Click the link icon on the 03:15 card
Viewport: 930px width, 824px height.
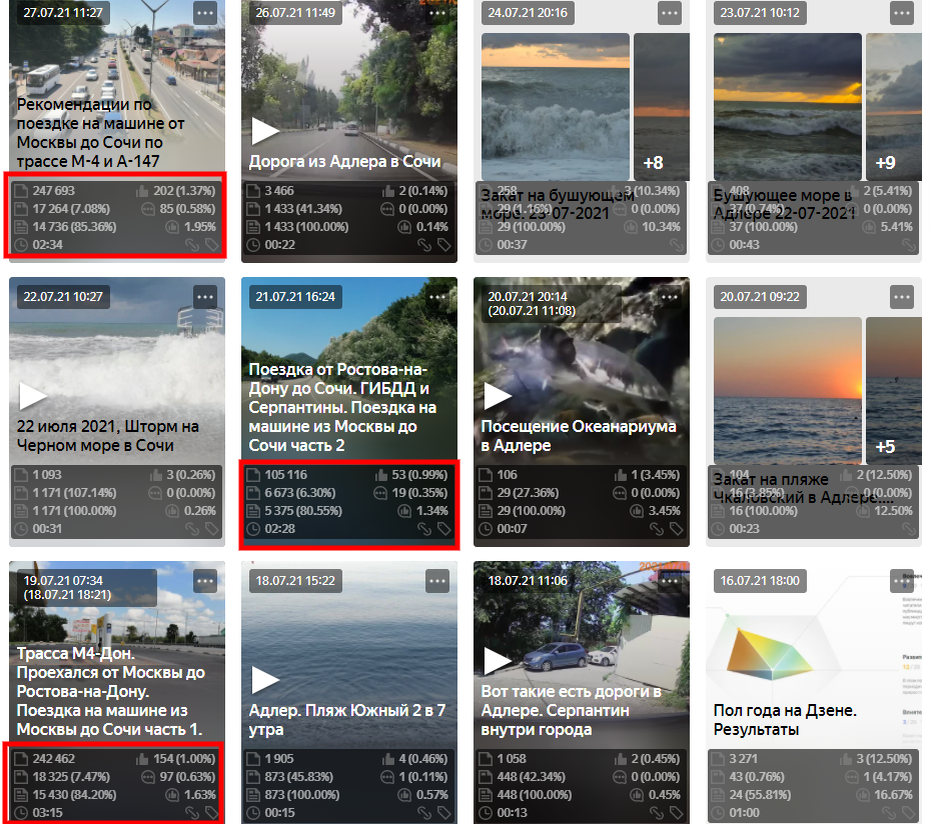pos(192,813)
